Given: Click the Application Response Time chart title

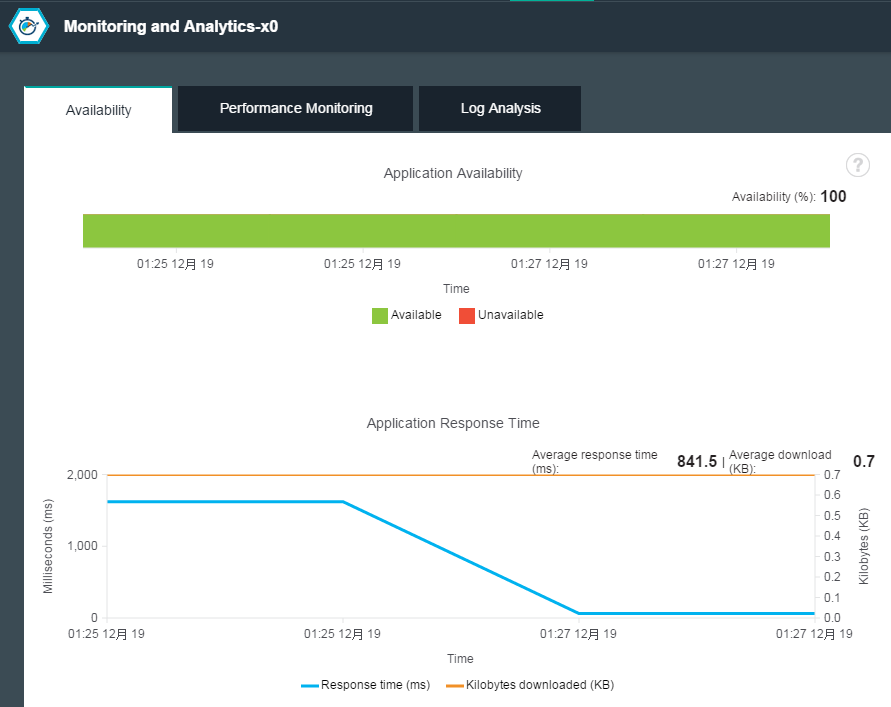Looking at the screenshot, I should pos(453,423).
